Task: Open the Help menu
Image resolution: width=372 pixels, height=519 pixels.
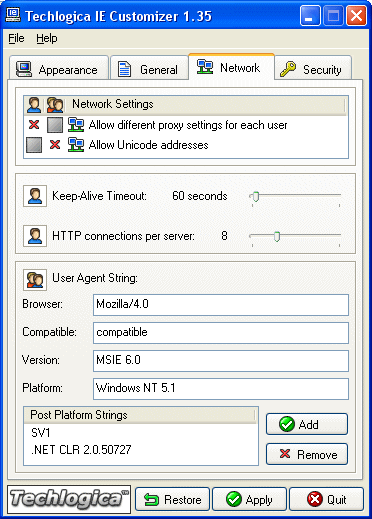Action: (x=47, y=38)
